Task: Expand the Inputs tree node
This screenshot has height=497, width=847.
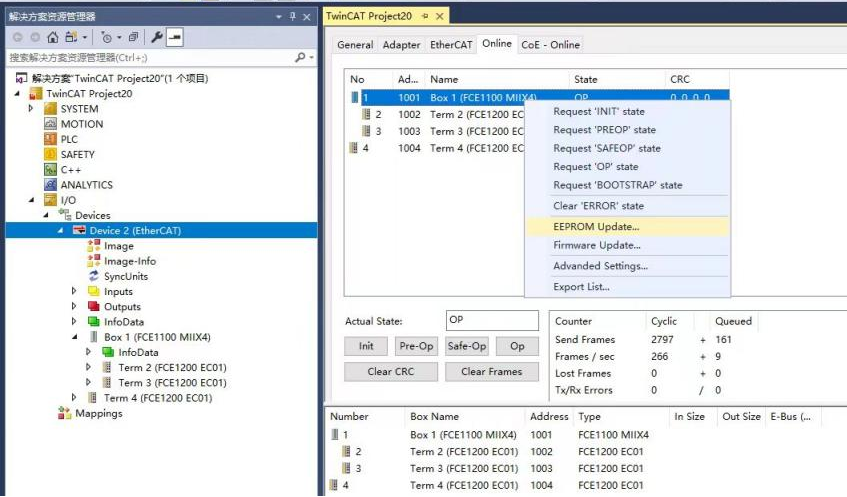Action: 74,291
